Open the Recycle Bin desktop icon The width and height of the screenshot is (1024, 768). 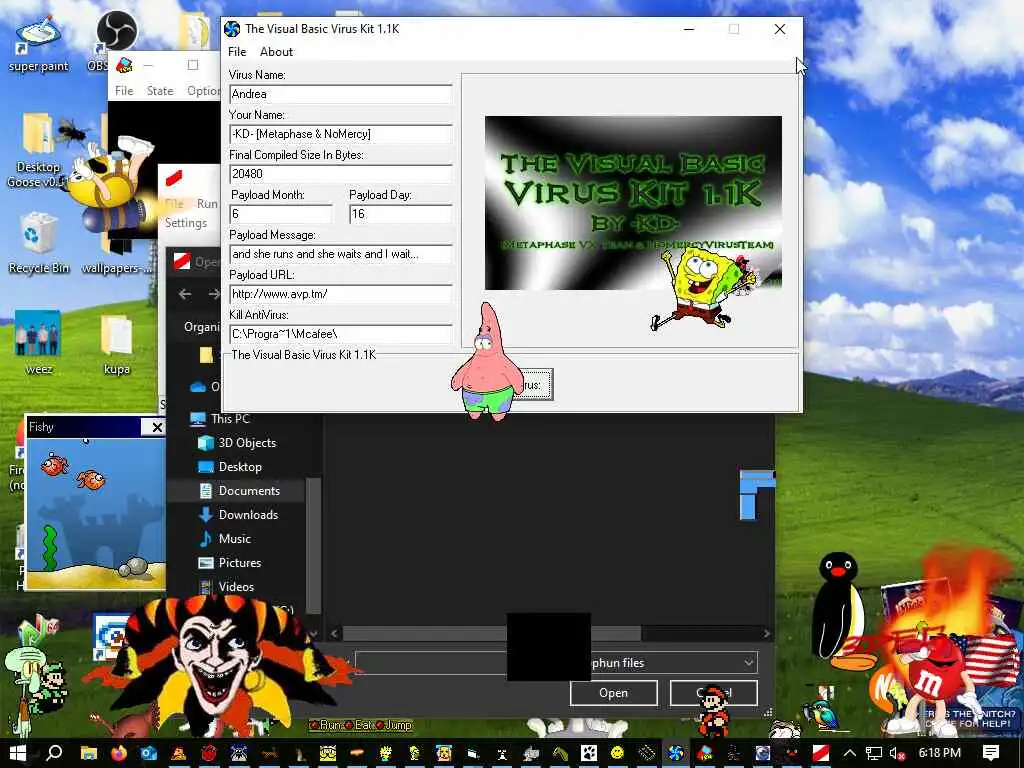click(38, 243)
